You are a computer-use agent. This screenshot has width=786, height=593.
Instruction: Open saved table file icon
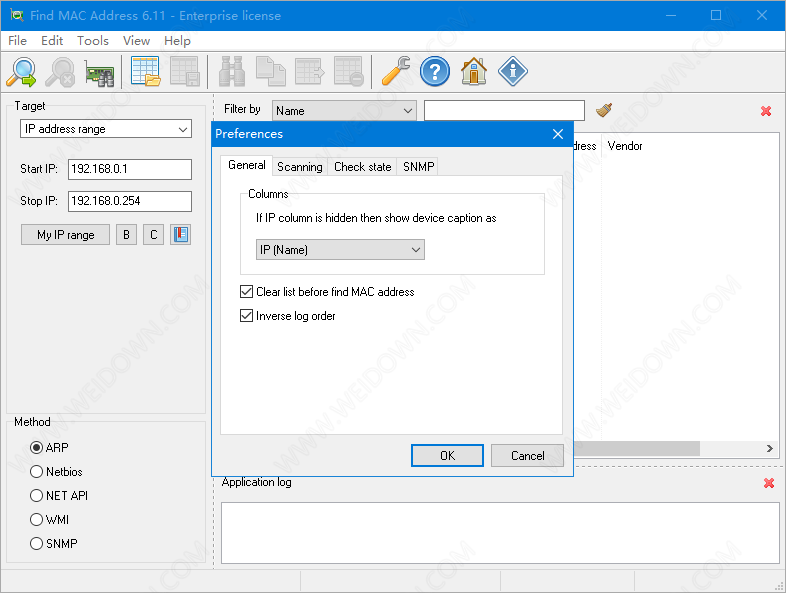pyautogui.click(x=146, y=72)
